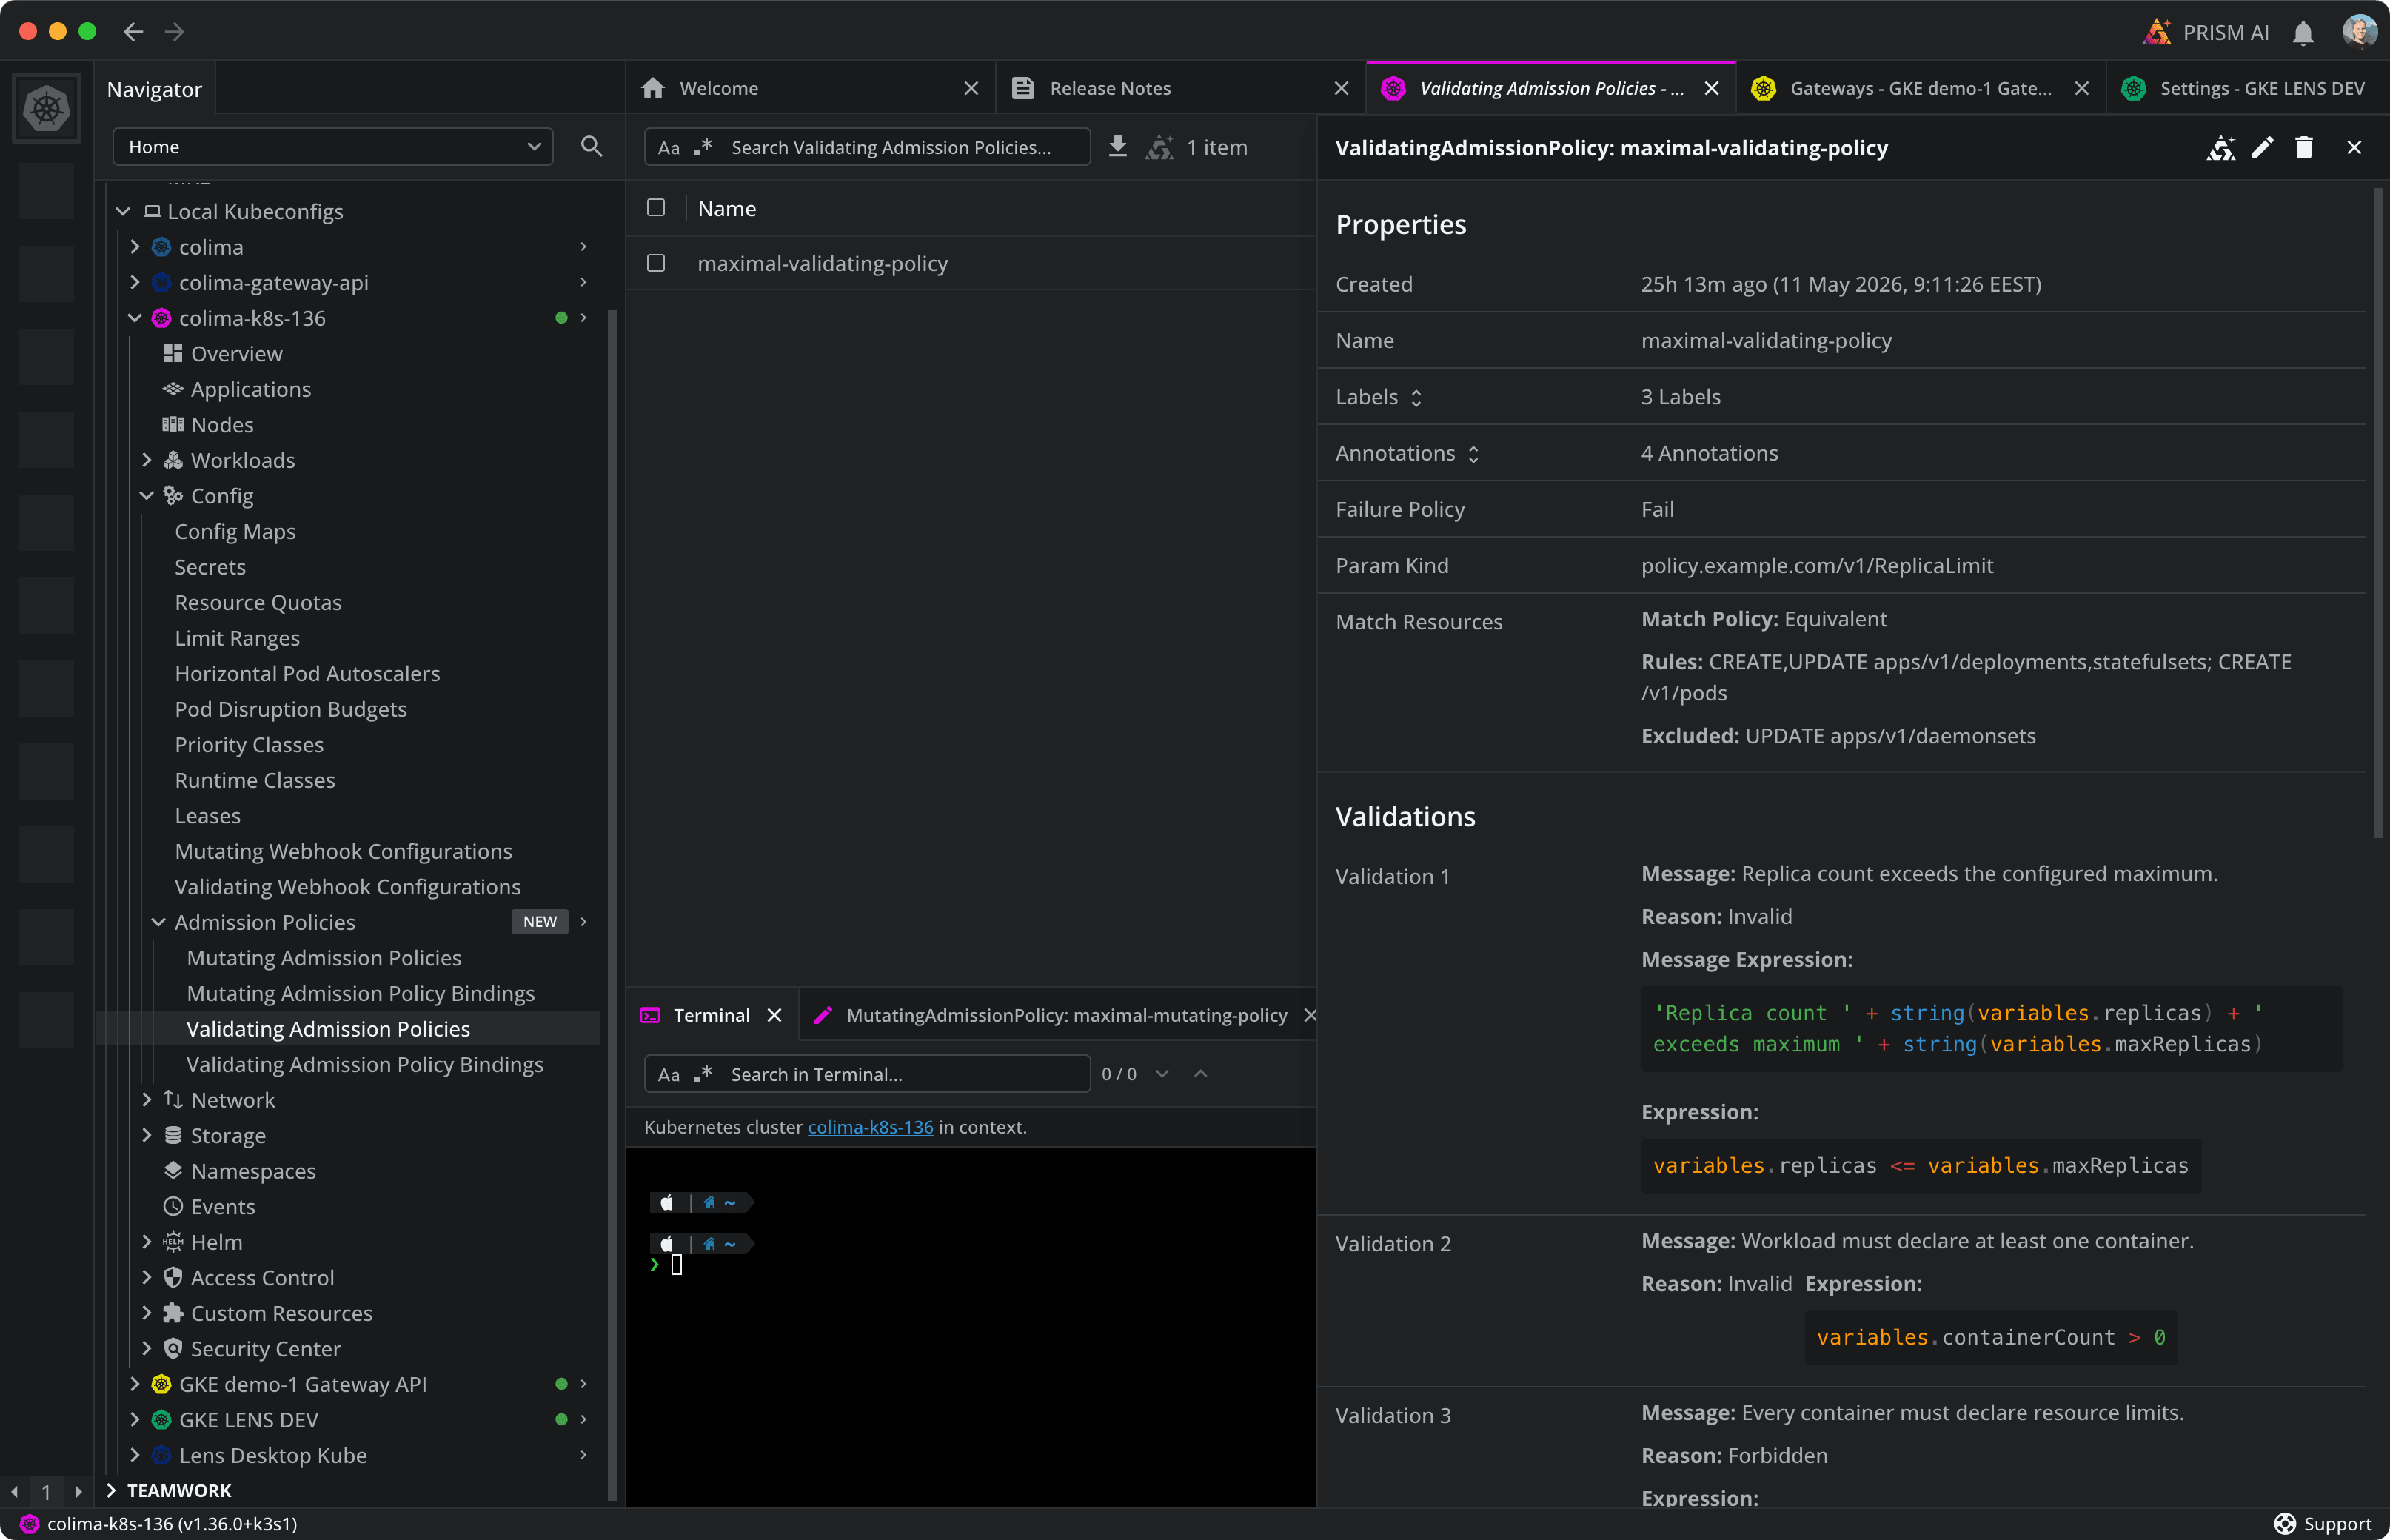Click the Navigator tree scrollbar
This screenshot has height=1540, width=2390.
point(611,905)
